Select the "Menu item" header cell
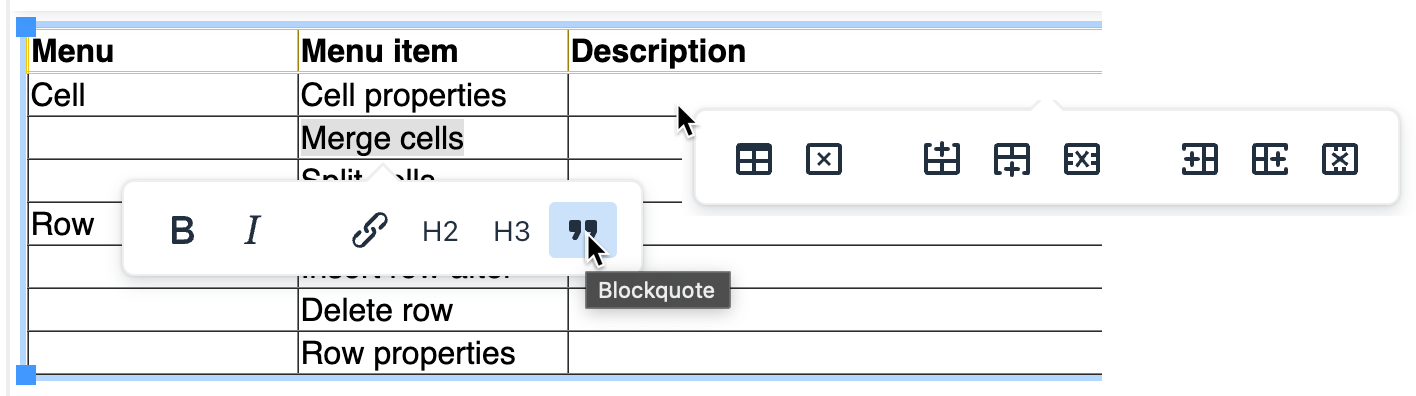Viewport: 1416px width, 396px height. click(433, 51)
